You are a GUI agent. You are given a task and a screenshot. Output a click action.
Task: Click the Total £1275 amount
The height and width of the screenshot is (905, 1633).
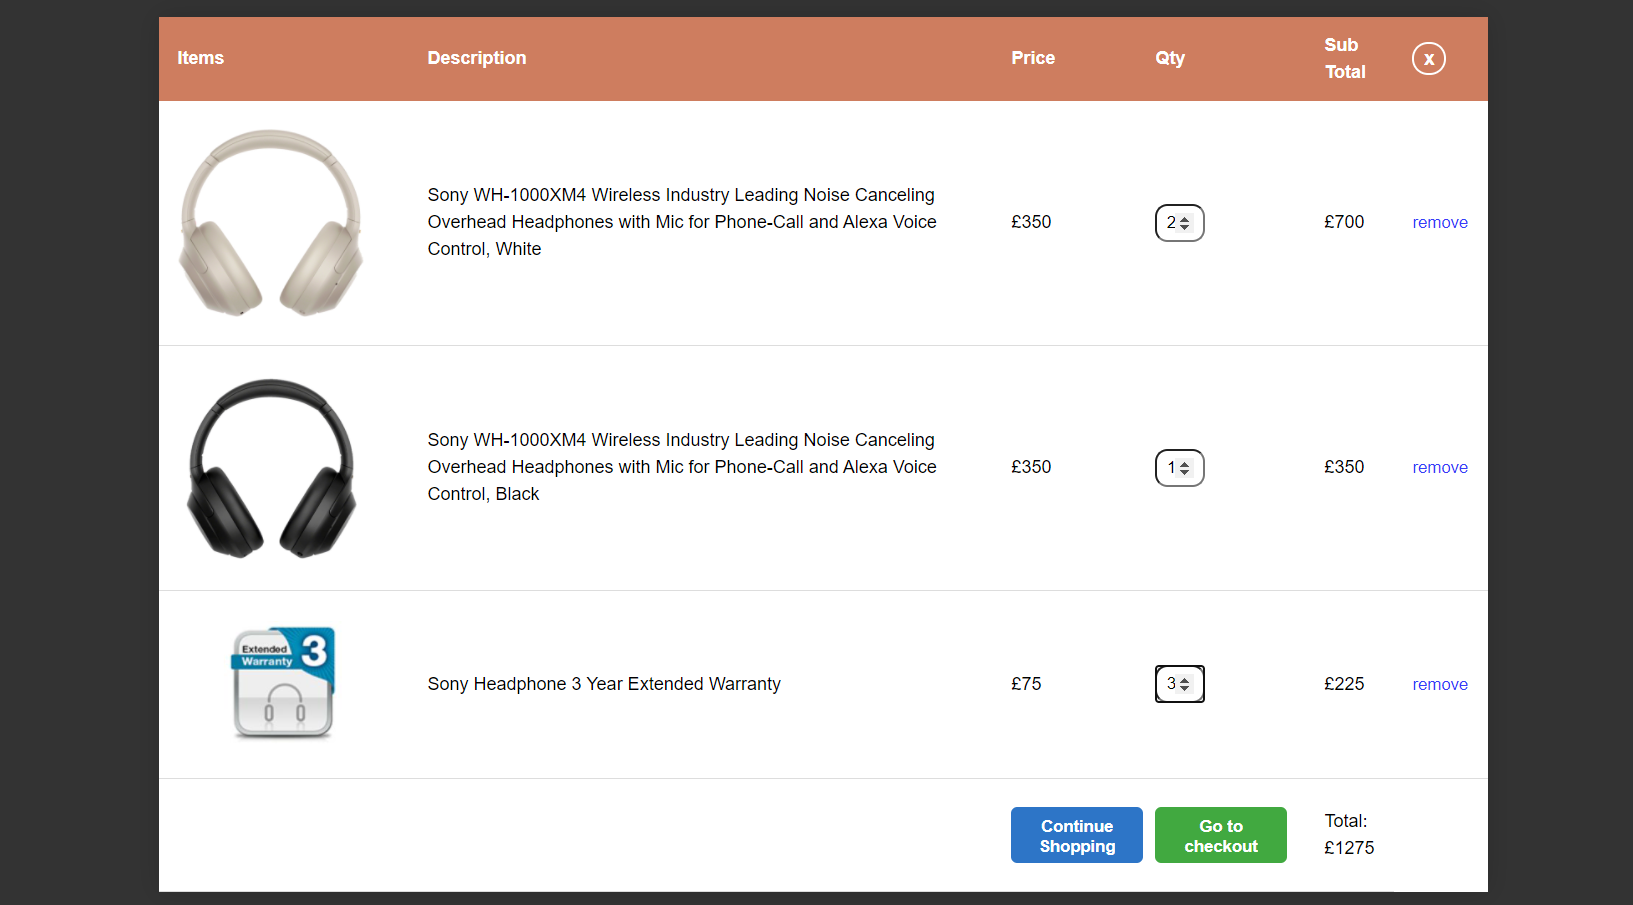(1348, 847)
